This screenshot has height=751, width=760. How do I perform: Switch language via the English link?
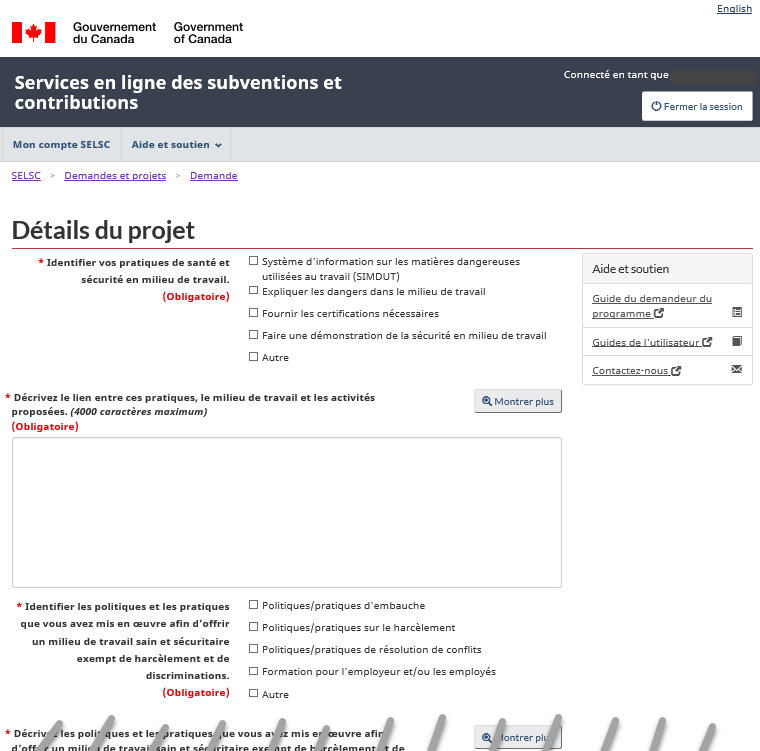point(734,9)
